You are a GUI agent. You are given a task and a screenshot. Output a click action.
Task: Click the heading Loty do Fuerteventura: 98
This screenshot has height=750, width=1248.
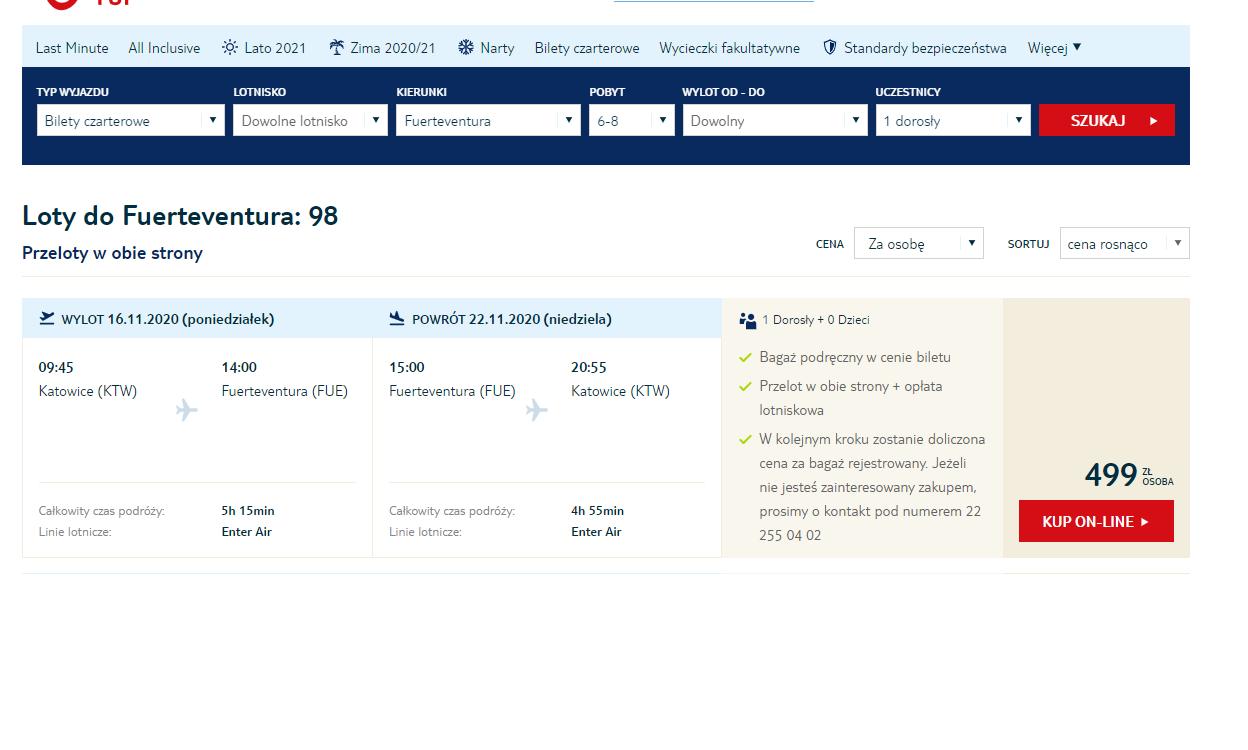[x=180, y=216]
